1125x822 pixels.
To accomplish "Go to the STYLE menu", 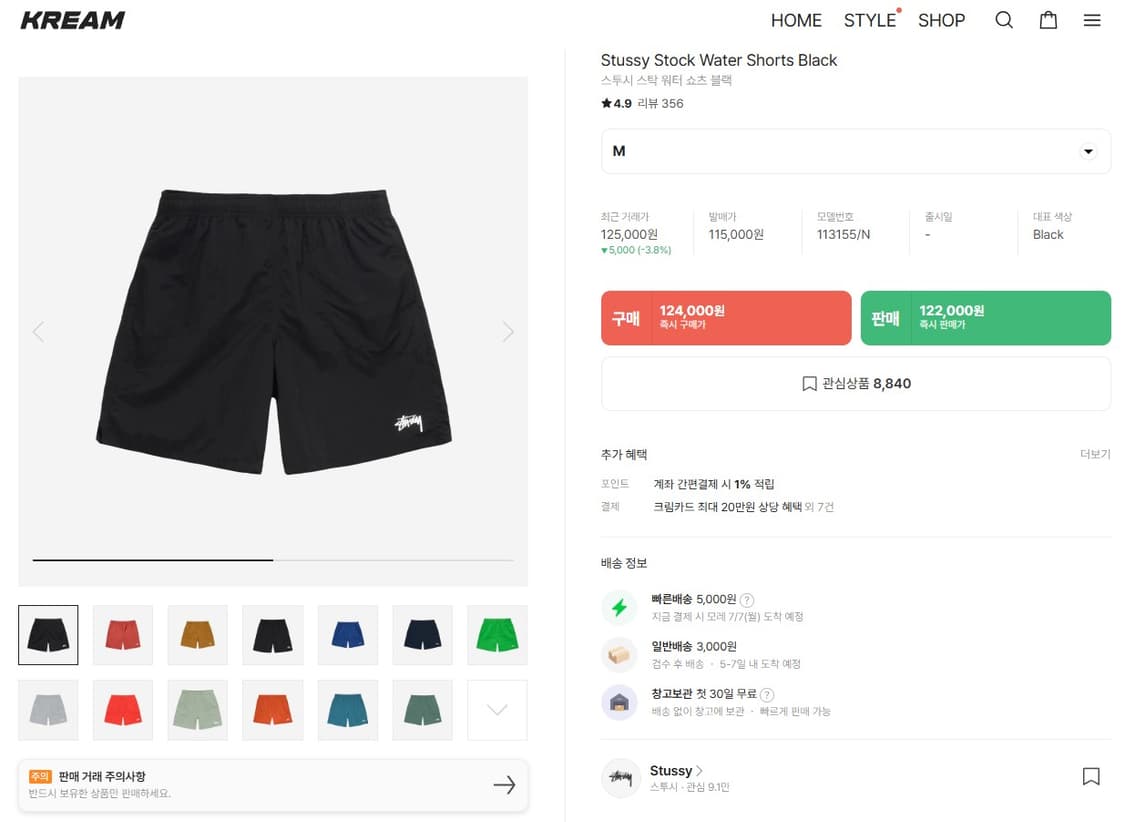I will click(870, 21).
